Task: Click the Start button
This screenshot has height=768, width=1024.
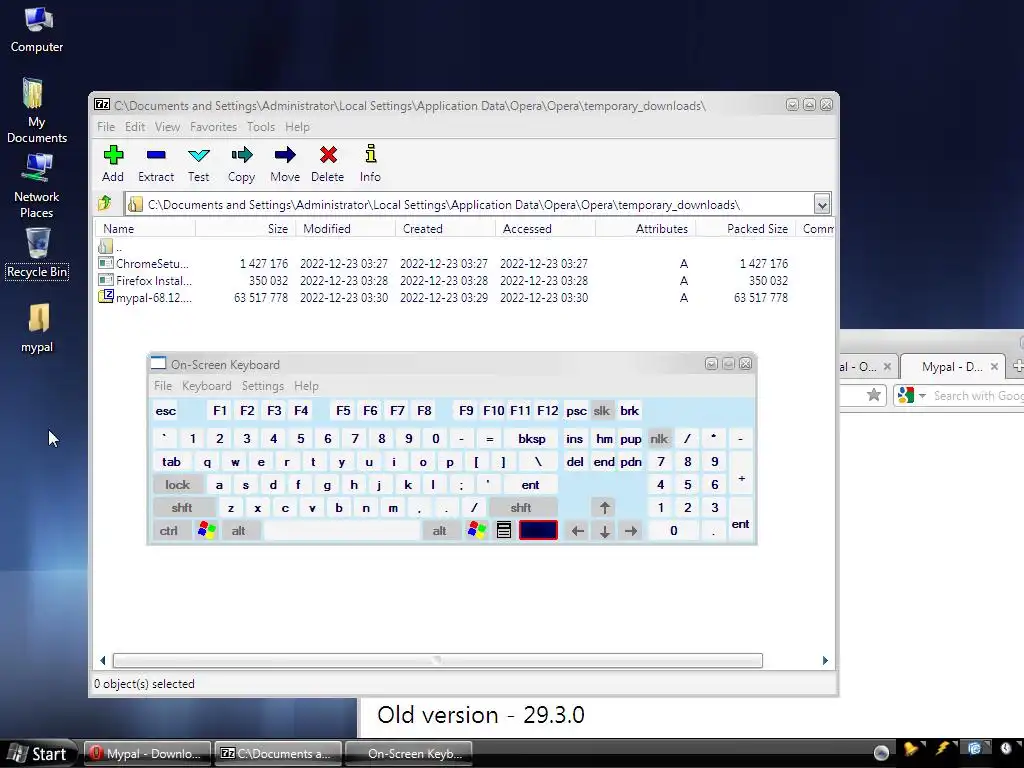Action: (x=38, y=754)
